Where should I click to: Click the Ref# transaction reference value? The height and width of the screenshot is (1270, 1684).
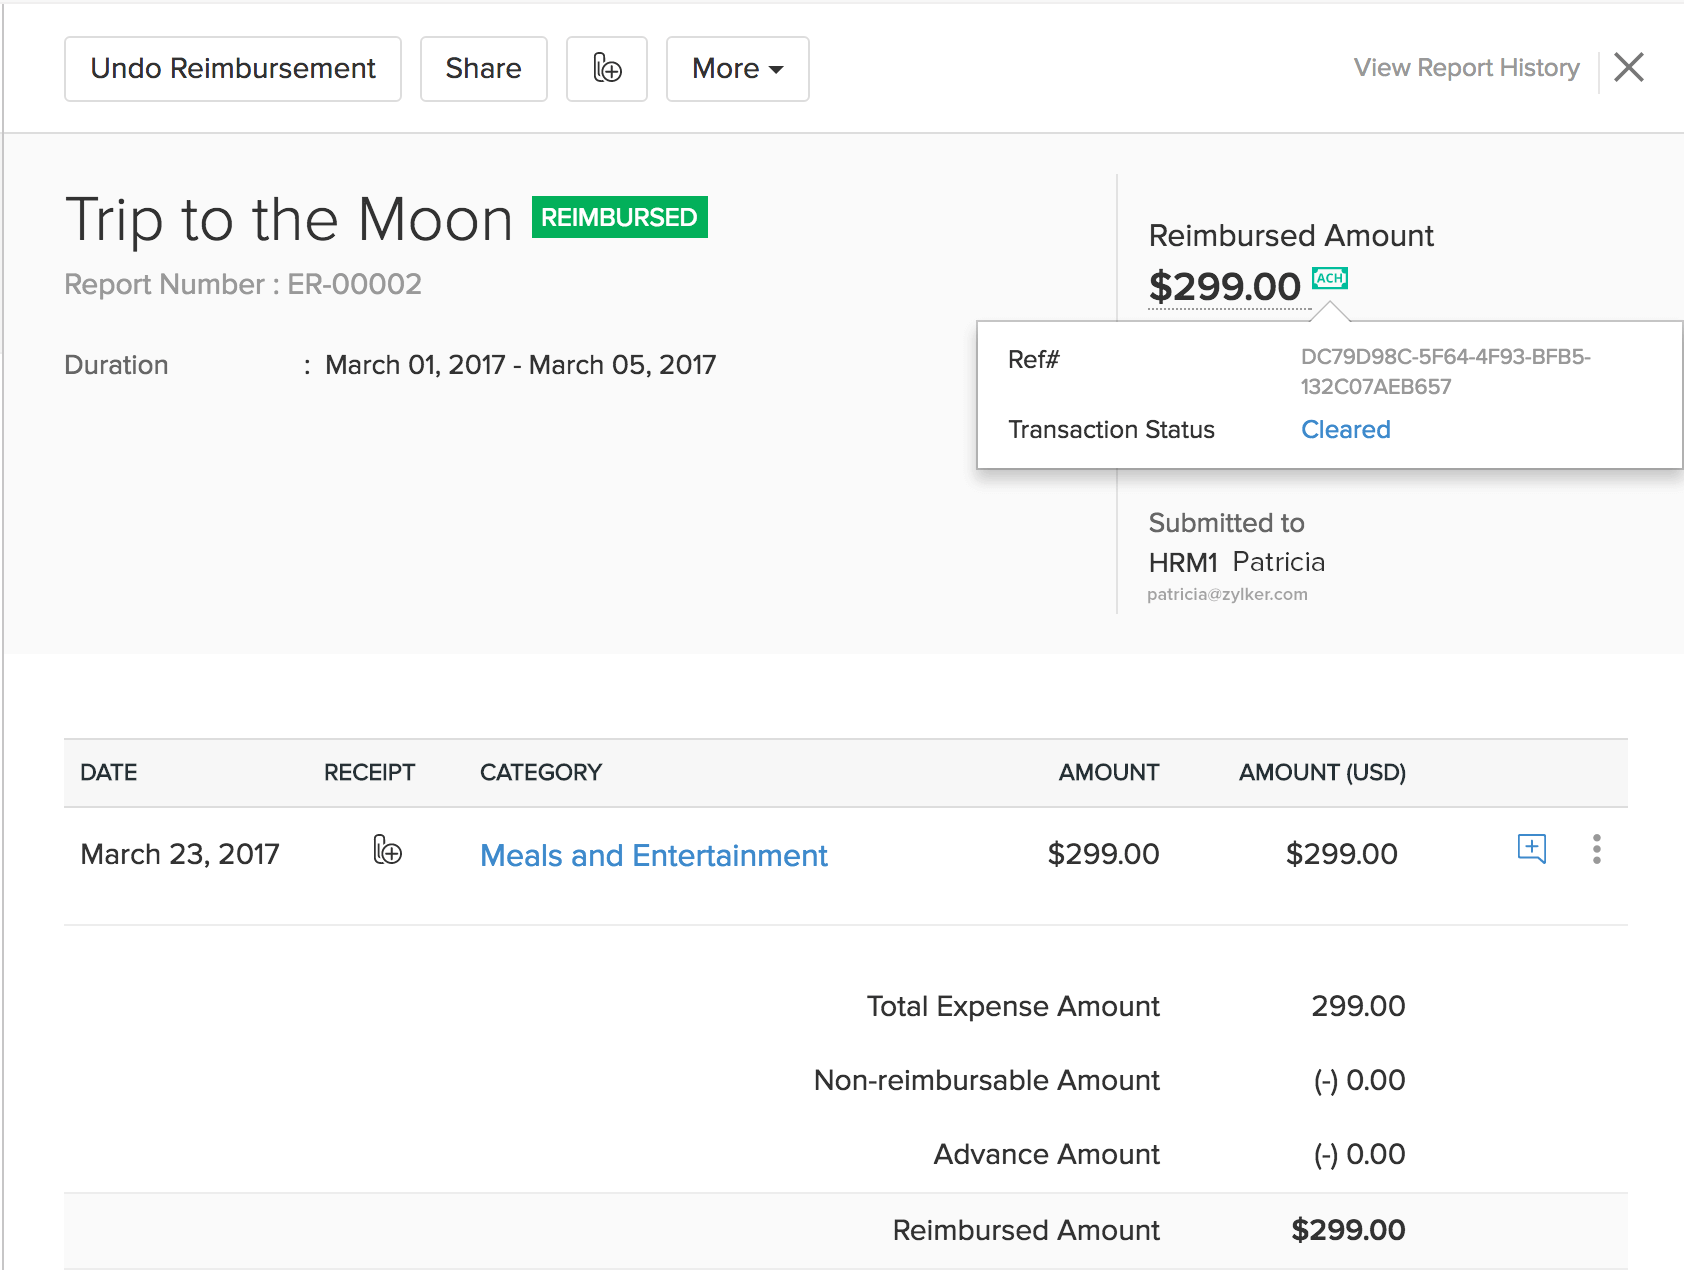pos(1446,371)
